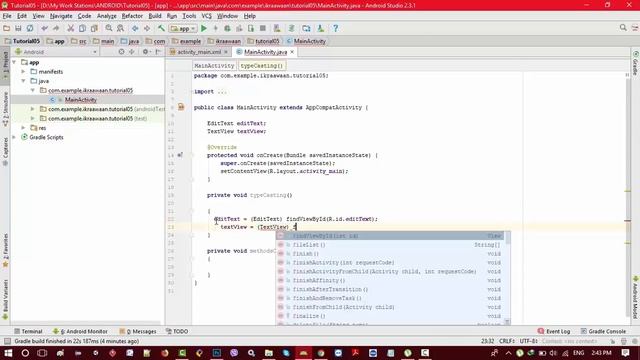Open the Structure side panel

[x=5, y=108]
